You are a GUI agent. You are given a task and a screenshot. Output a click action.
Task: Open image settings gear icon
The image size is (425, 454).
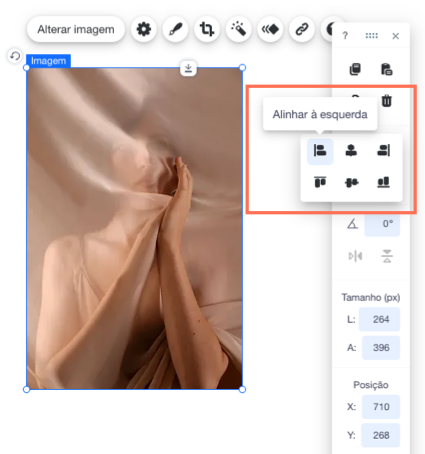pyautogui.click(x=144, y=30)
